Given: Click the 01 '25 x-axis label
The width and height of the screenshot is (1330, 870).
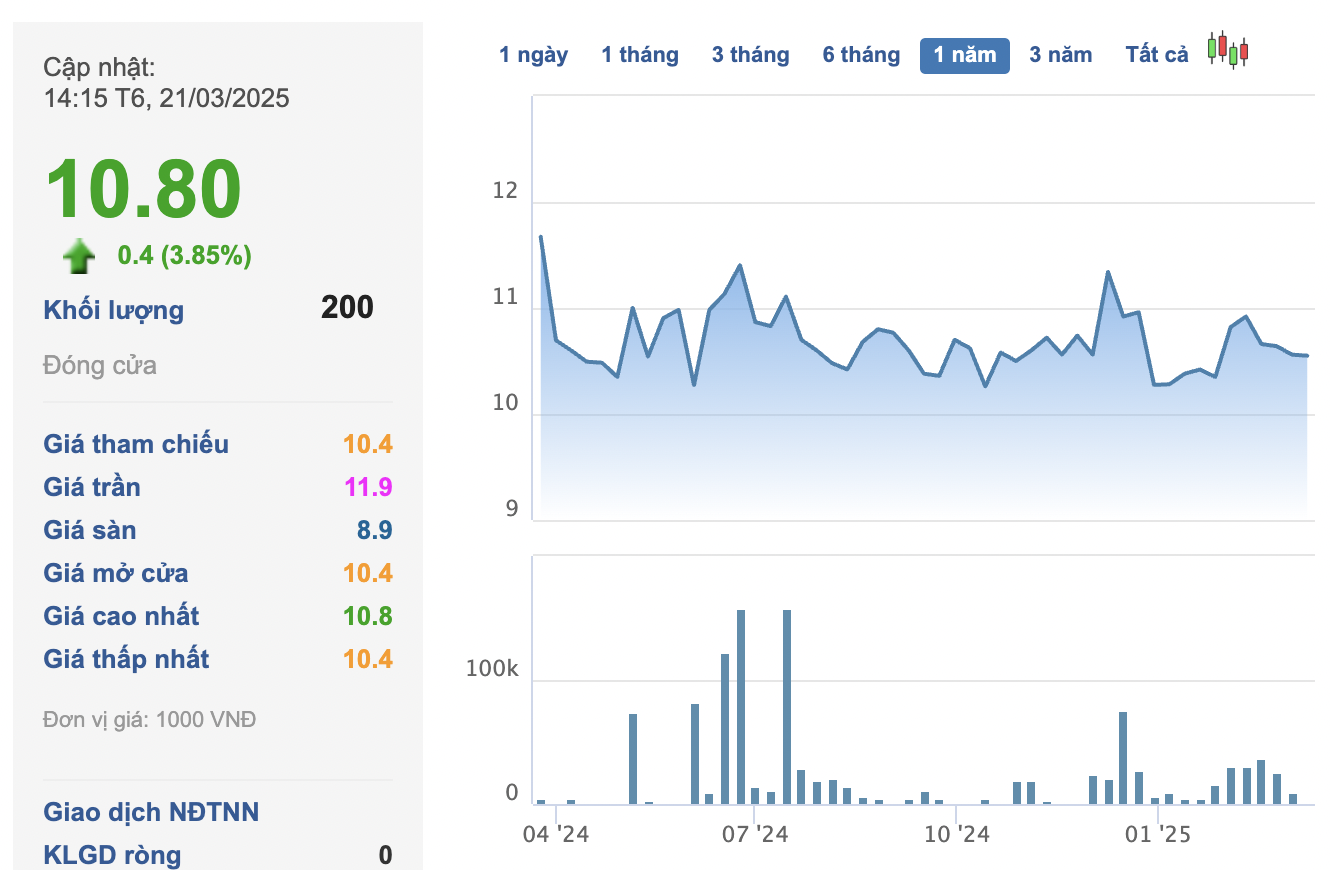Looking at the screenshot, I should coord(1158,833).
